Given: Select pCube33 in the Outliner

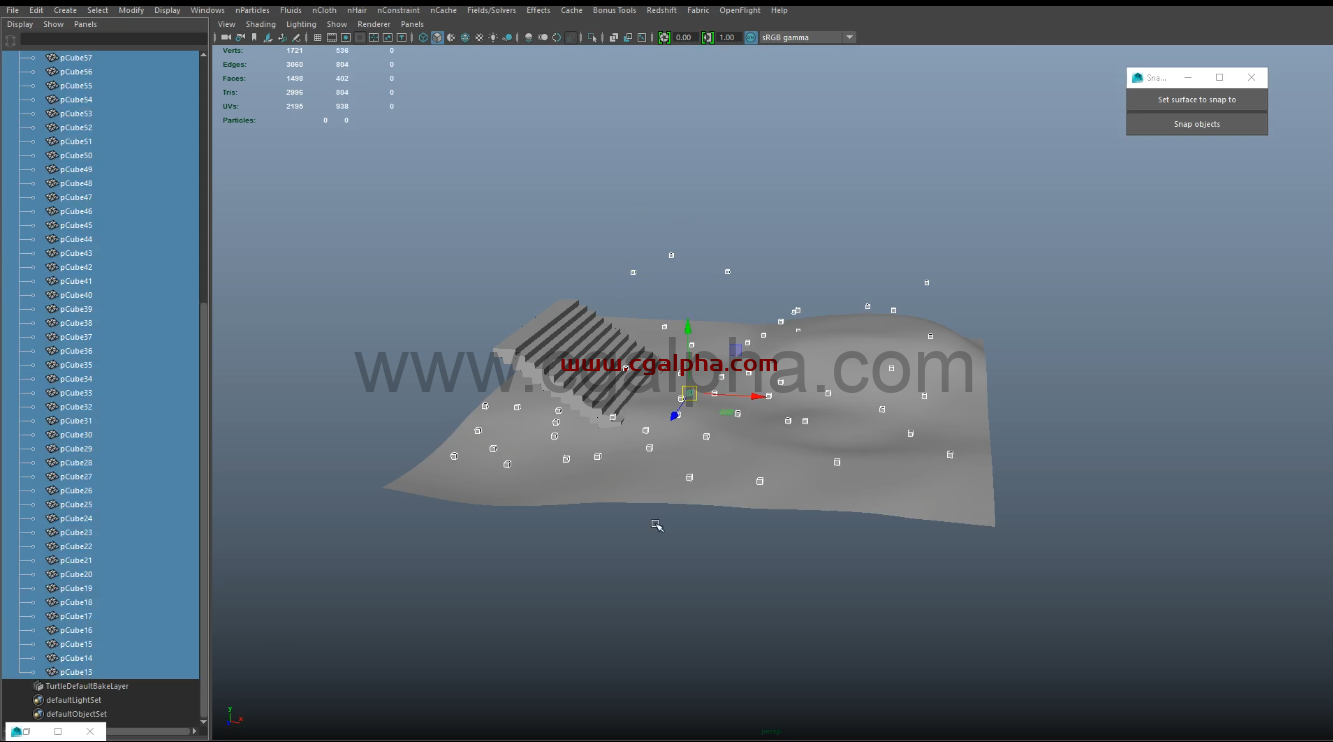Looking at the screenshot, I should 76,393.
